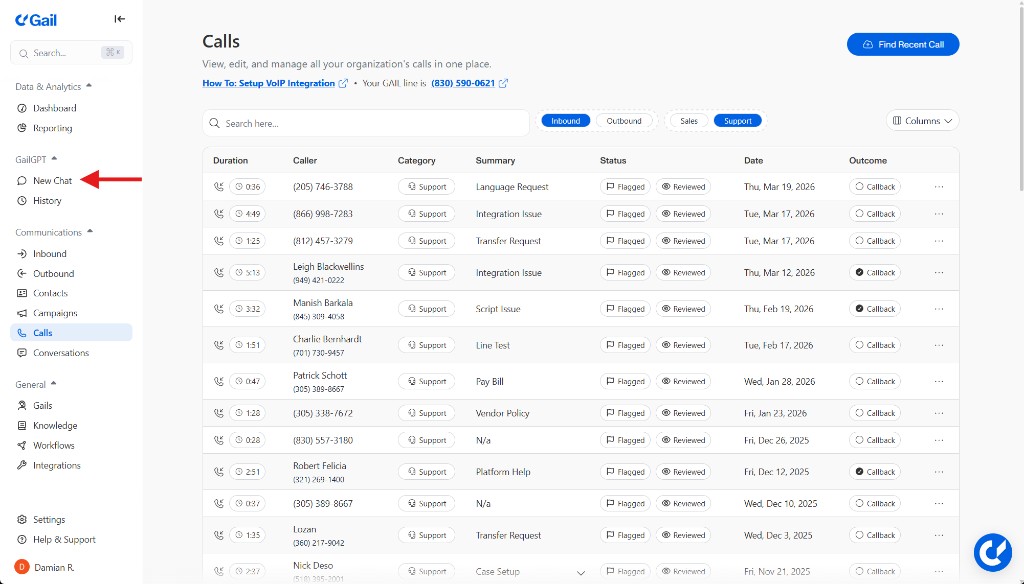1024x584 pixels.
Task: Click the Integrations plug icon in sidebar
Action: [x=22, y=466]
